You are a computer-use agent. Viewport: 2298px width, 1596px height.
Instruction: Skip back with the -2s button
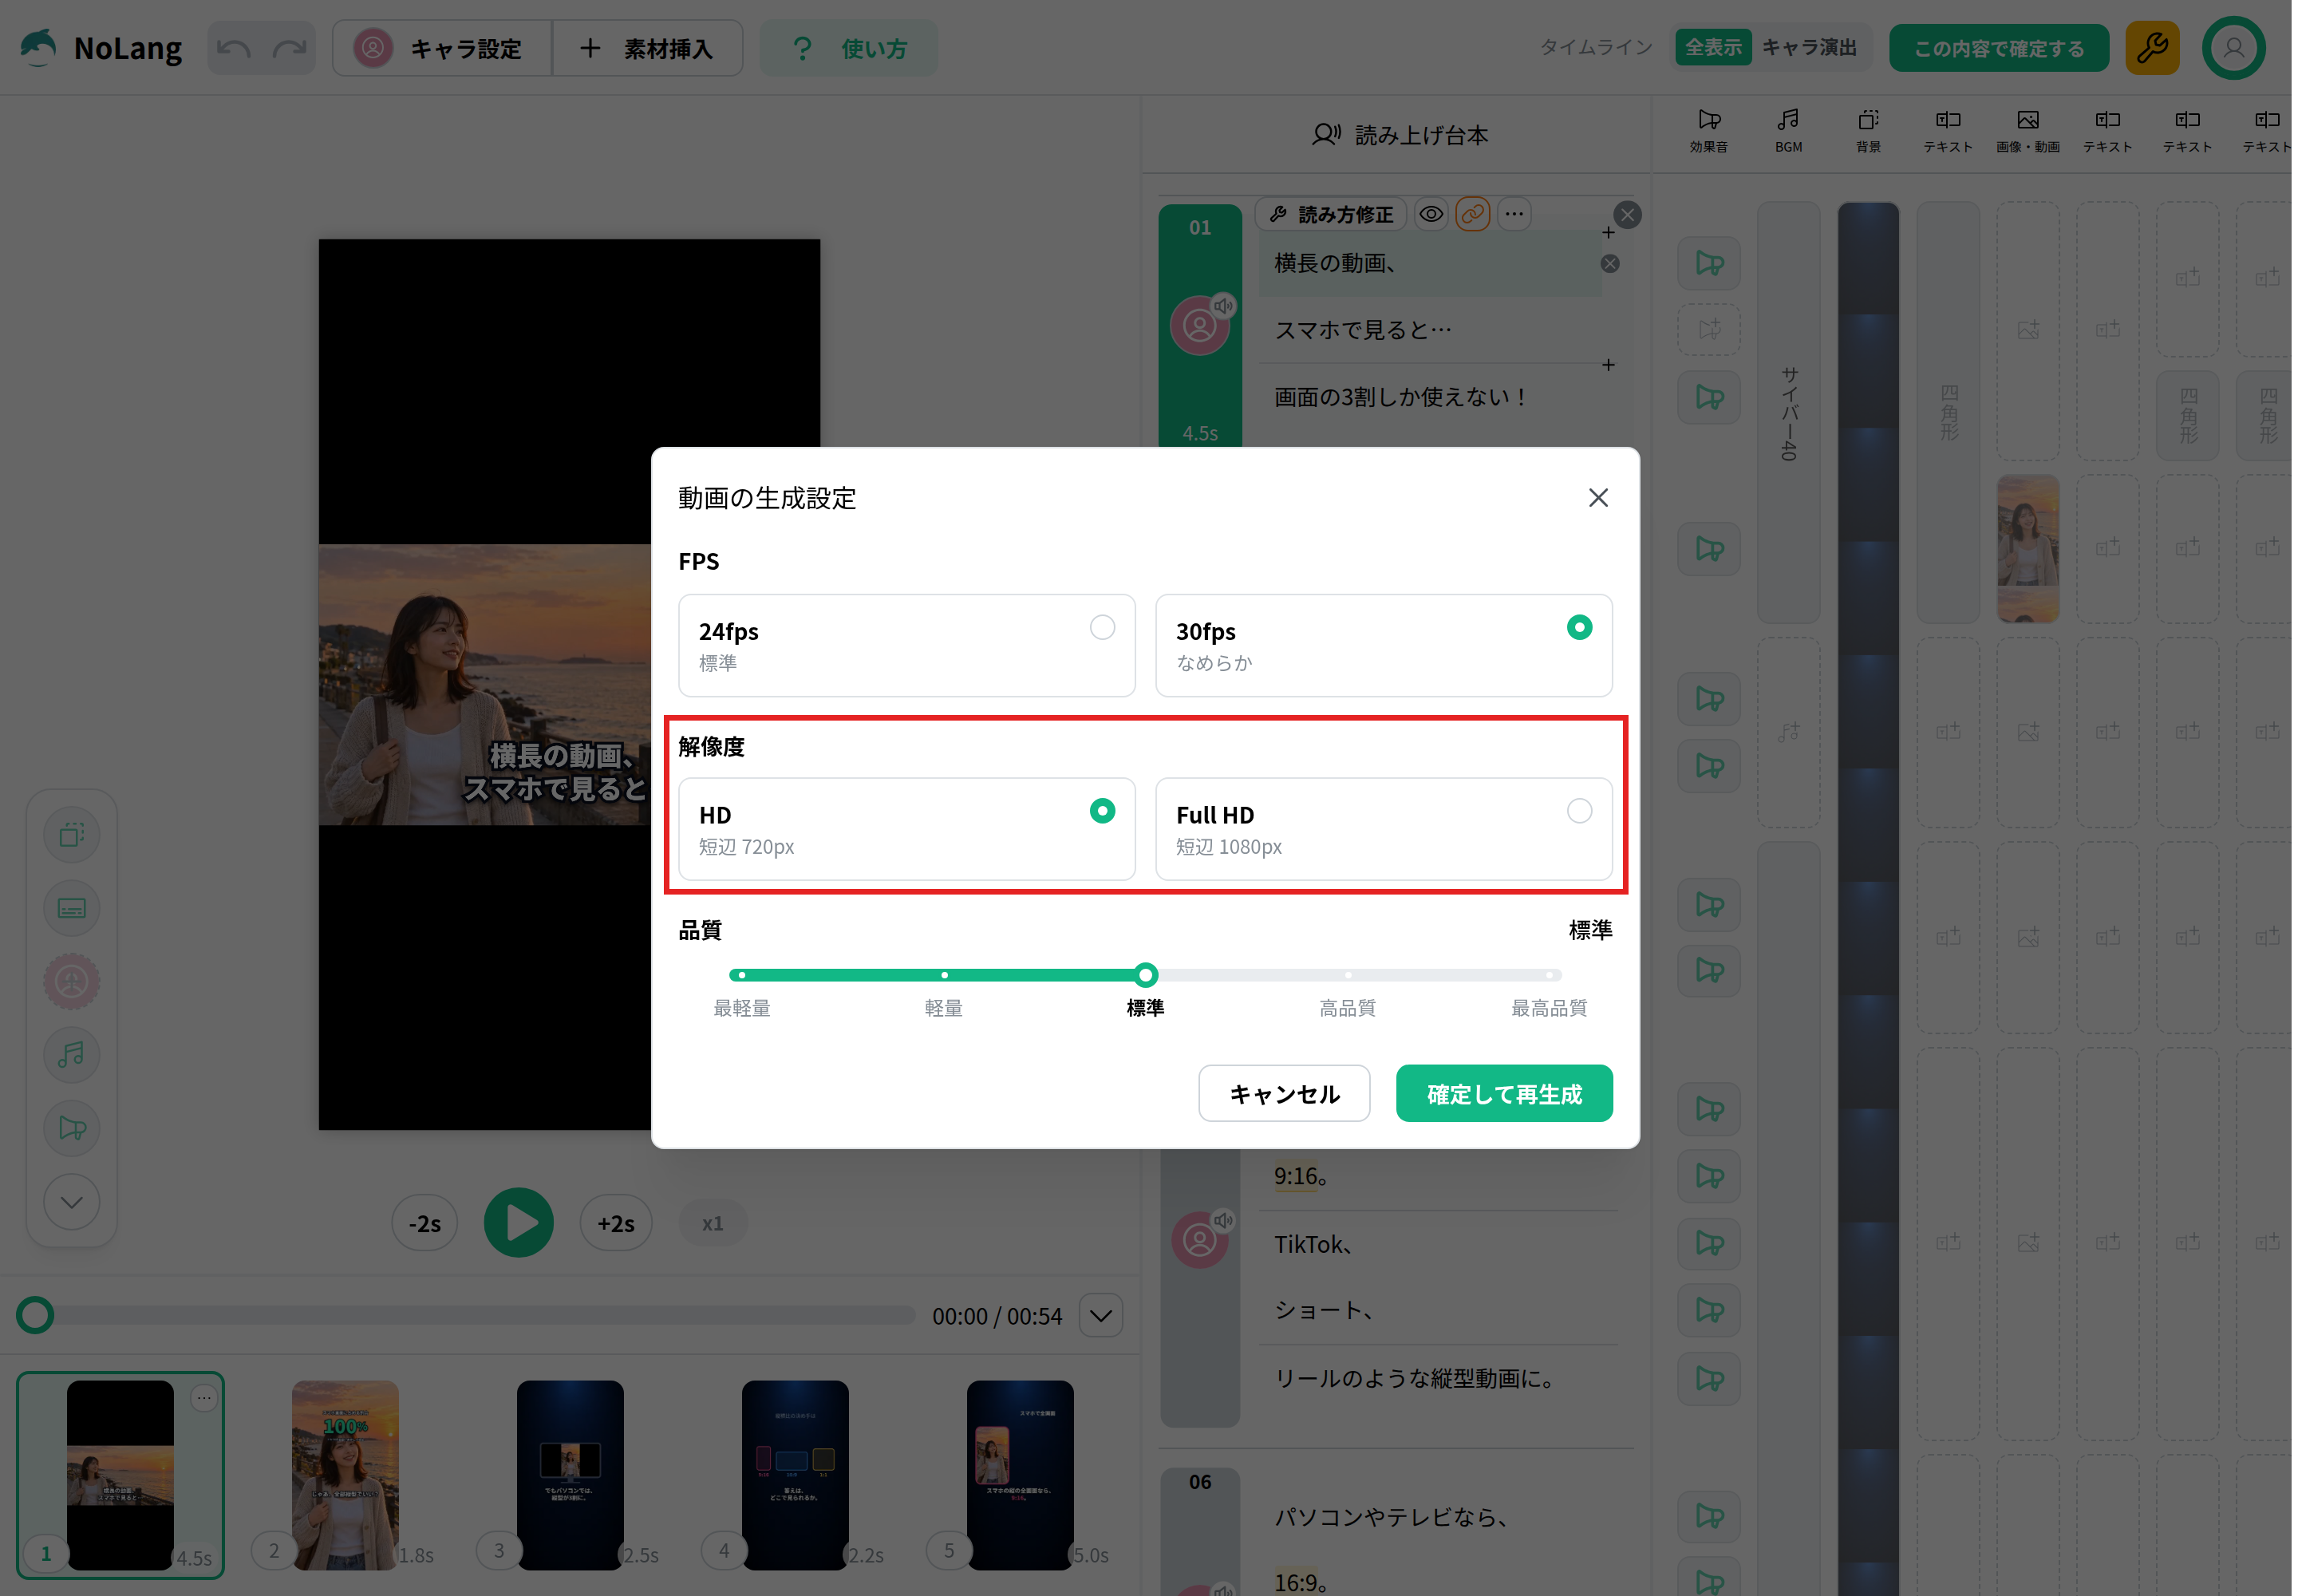[424, 1222]
